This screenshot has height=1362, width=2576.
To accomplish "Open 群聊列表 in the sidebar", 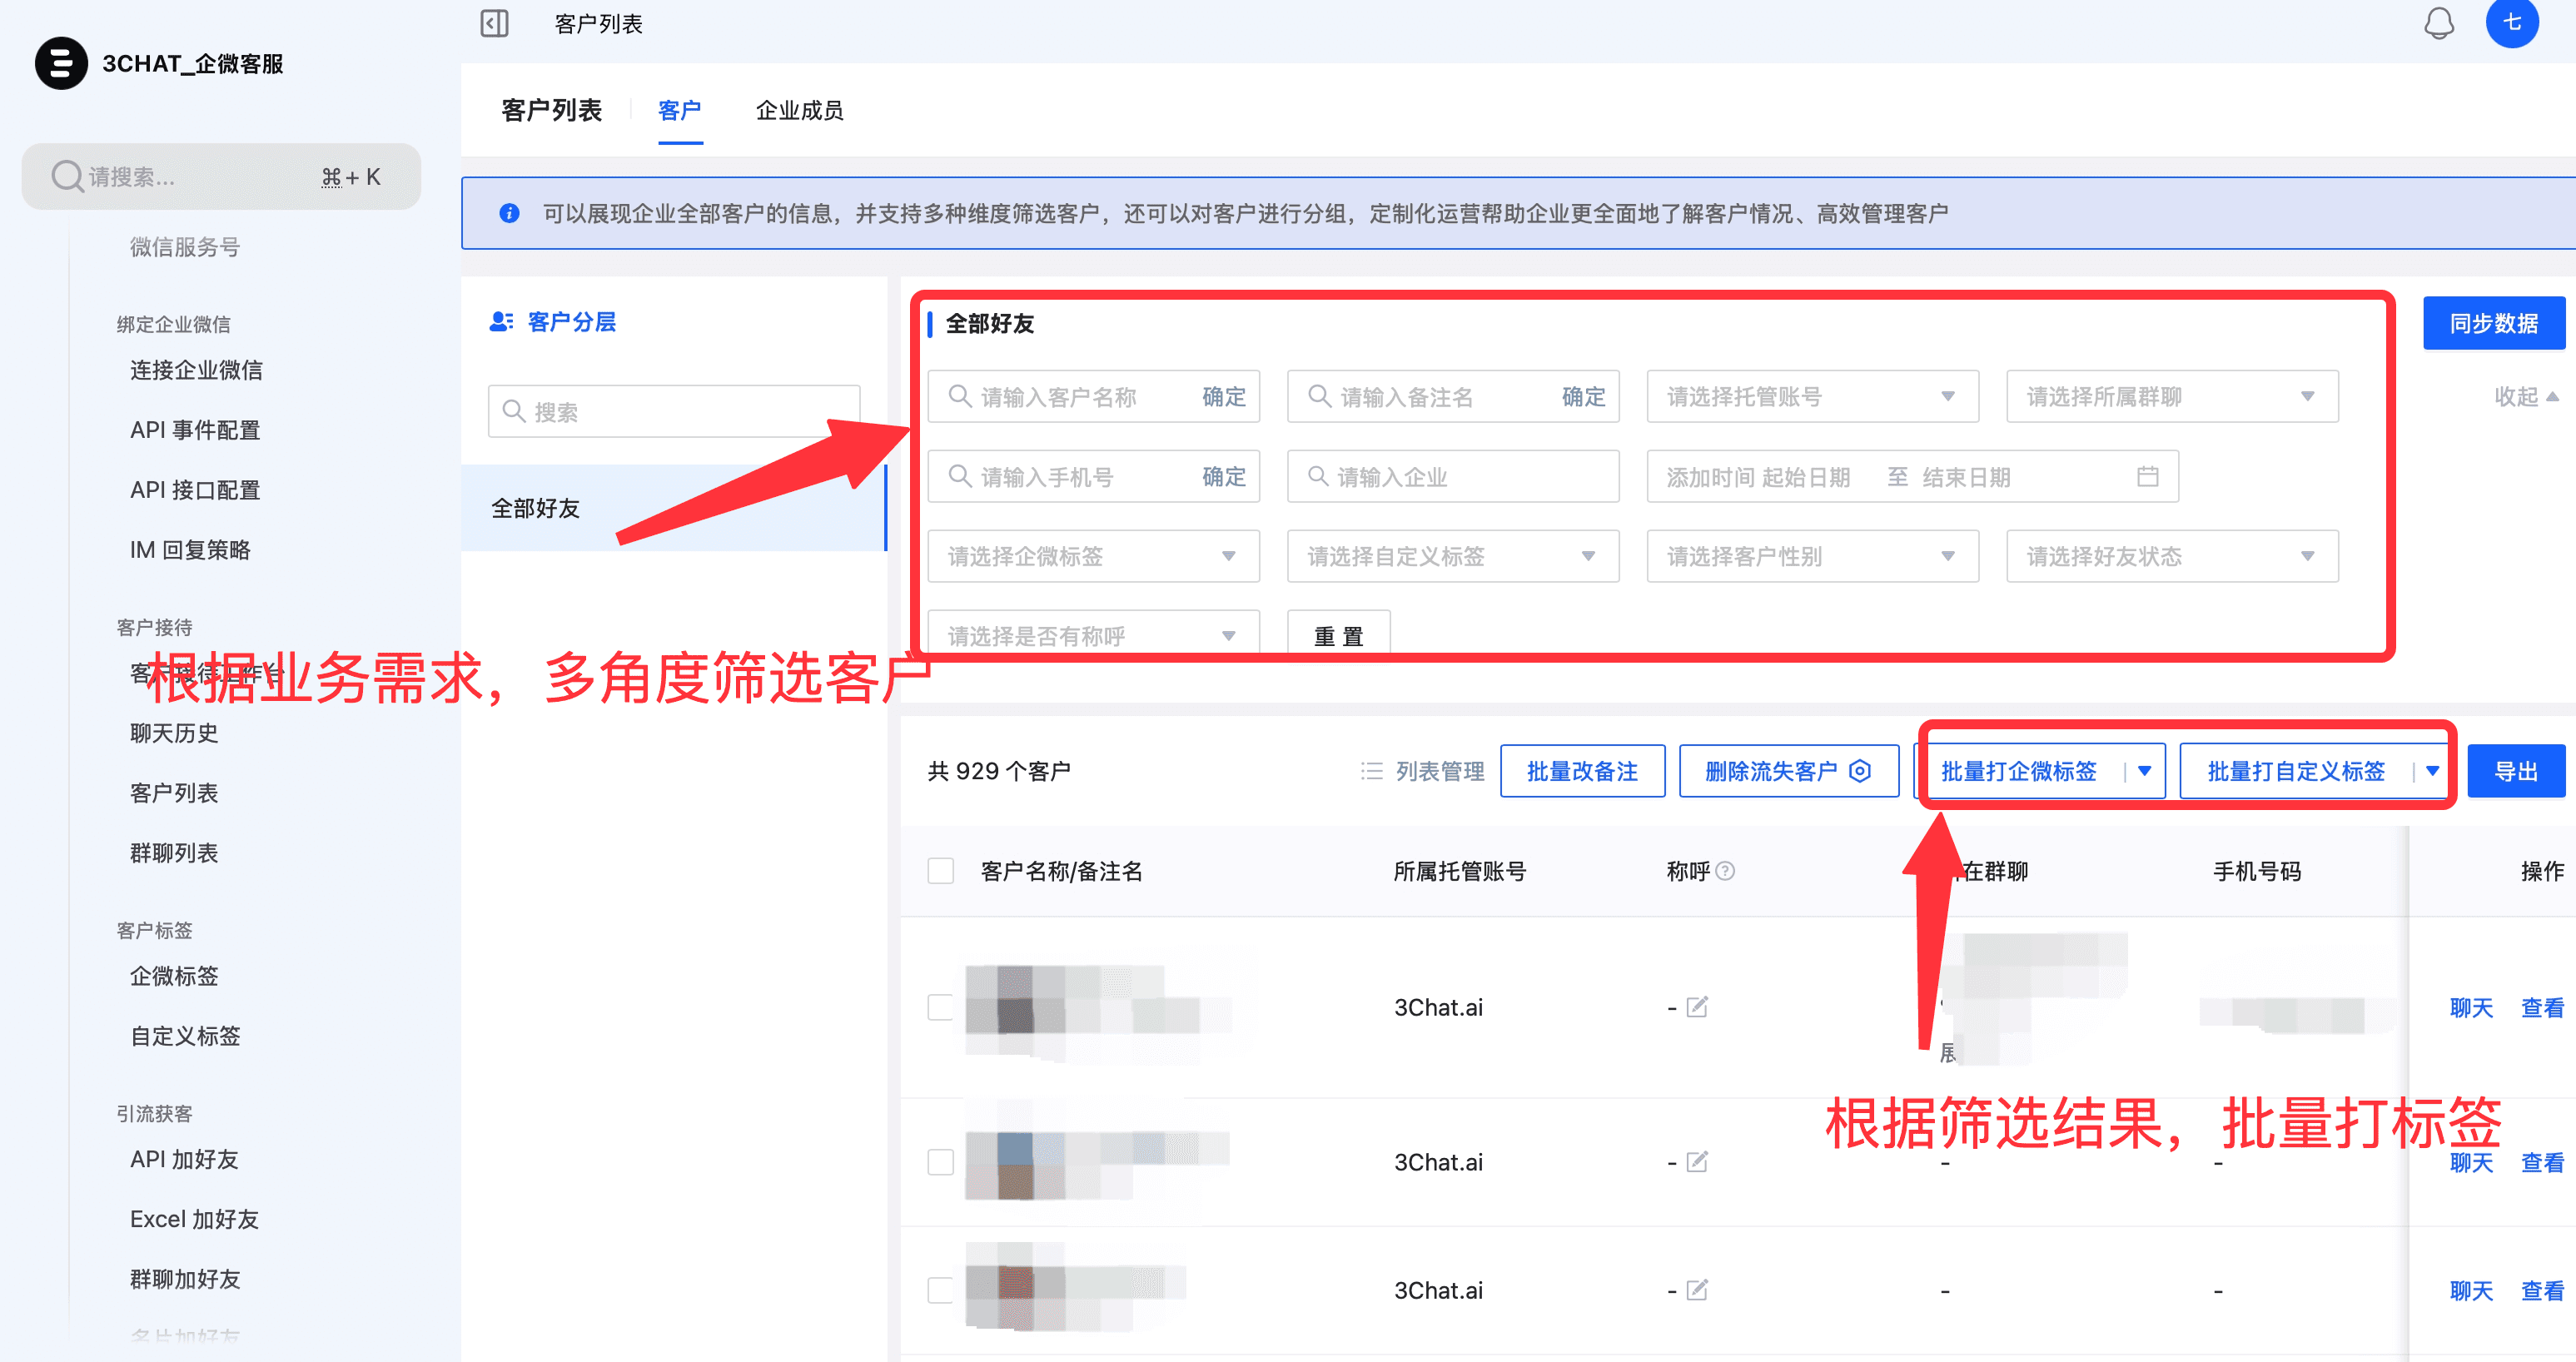I will tap(174, 853).
